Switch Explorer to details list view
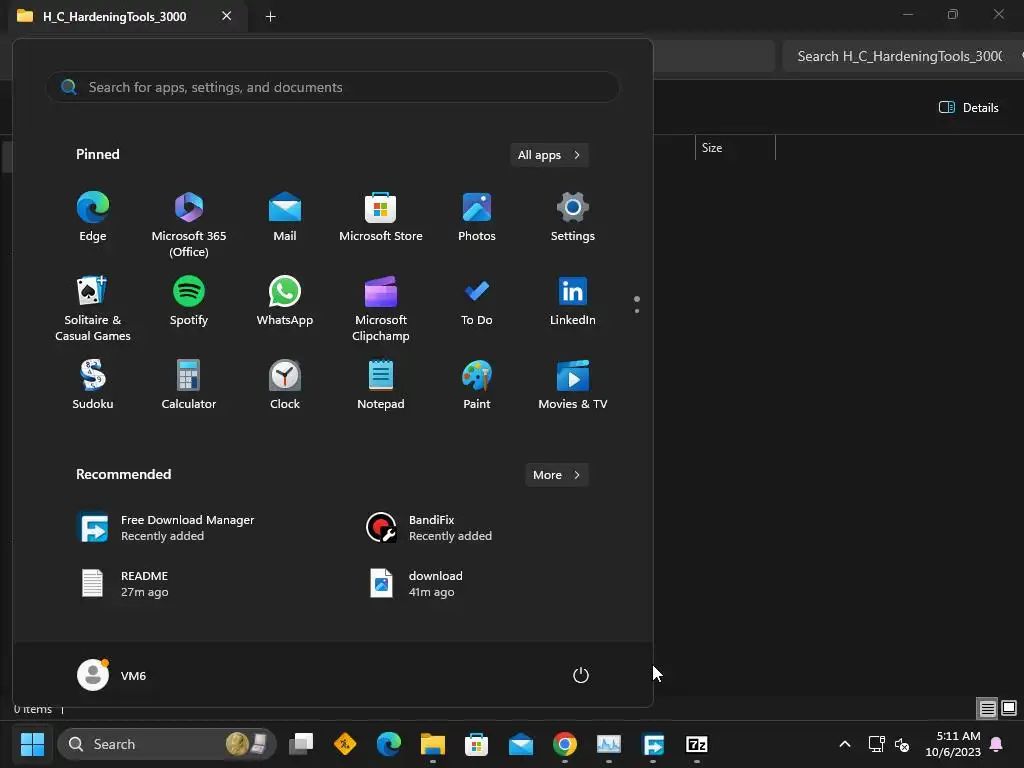The image size is (1024, 768). [x=987, y=708]
